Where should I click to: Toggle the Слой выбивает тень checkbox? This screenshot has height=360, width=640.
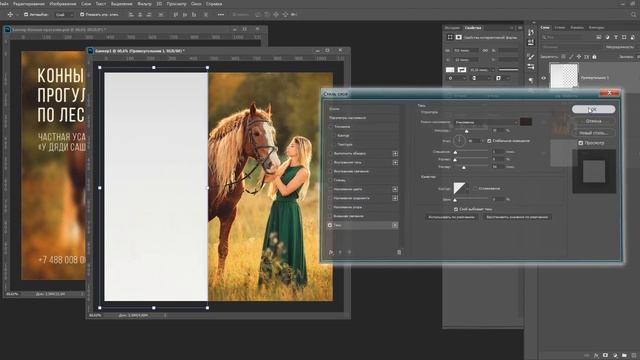pos(456,209)
